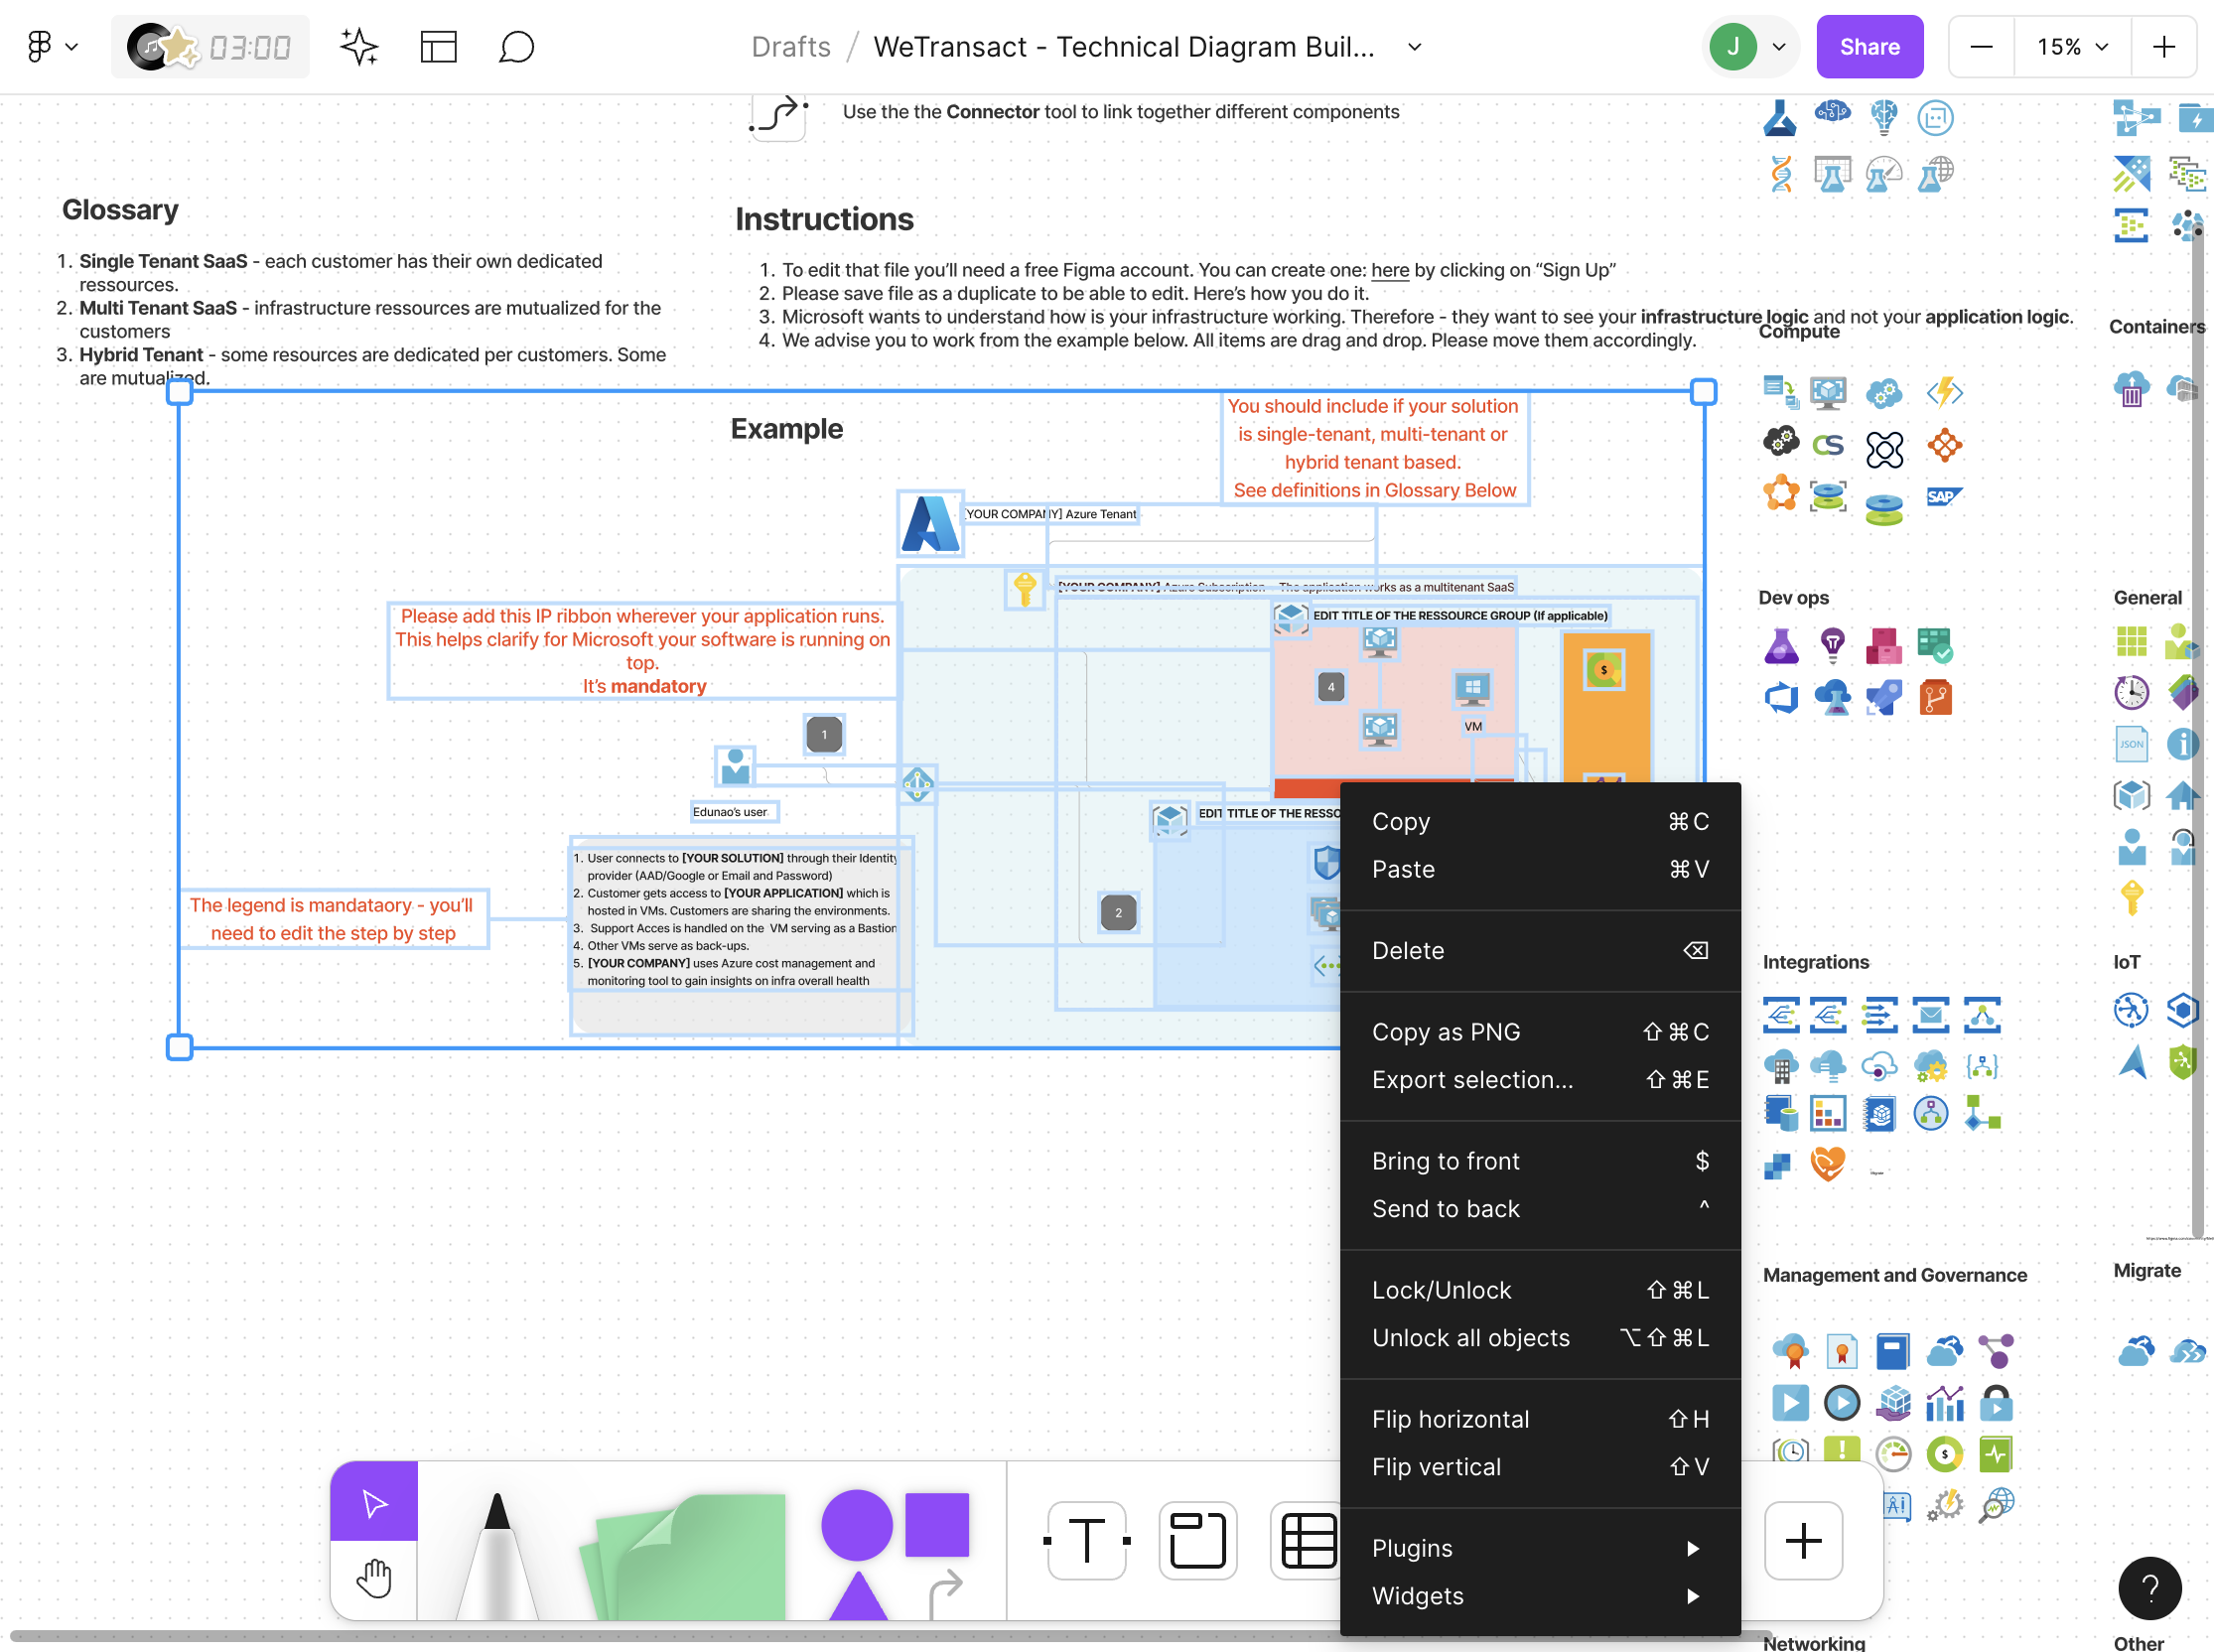
Task: Choose Copy from context menu
Action: pyautogui.click(x=1540, y=821)
